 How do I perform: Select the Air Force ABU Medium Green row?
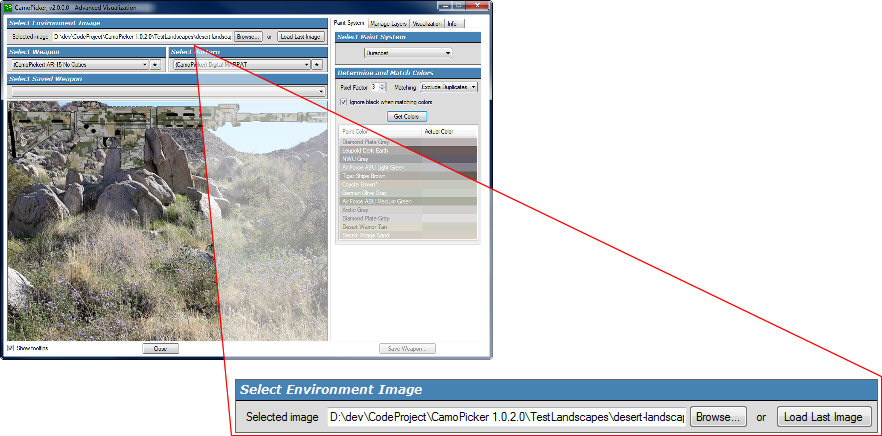[x=408, y=201]
